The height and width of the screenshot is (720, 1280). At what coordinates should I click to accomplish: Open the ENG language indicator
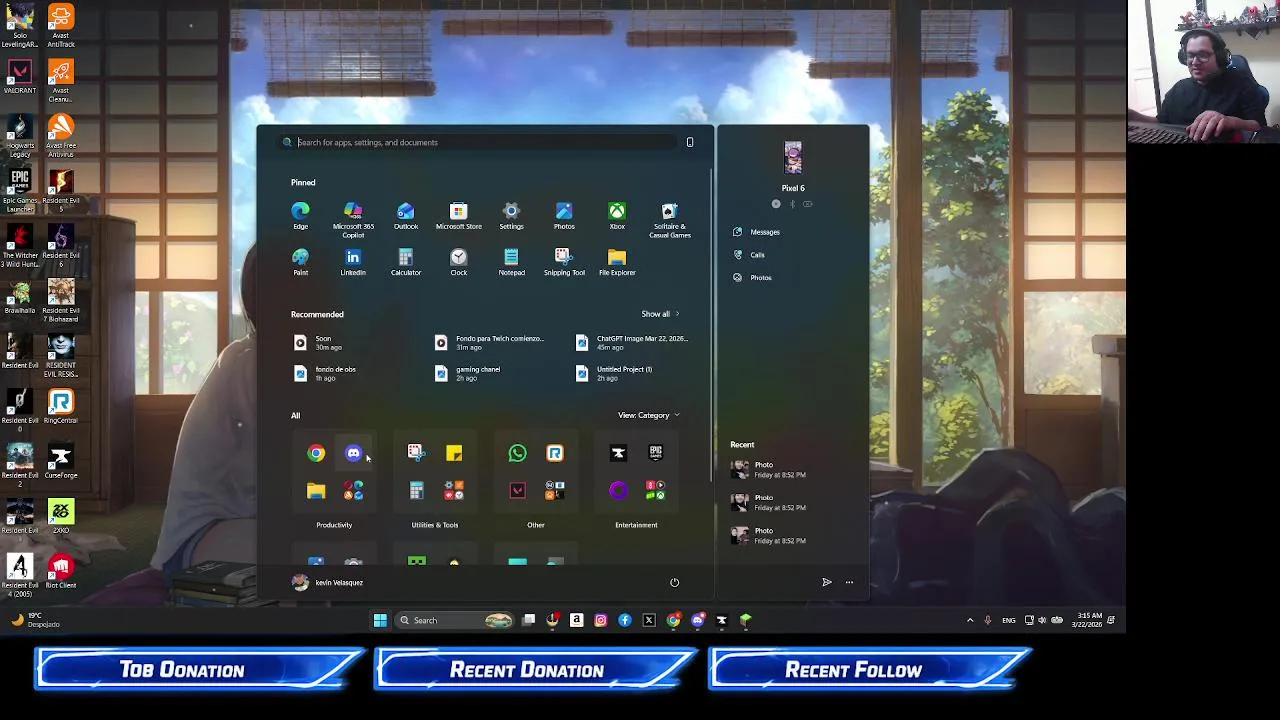1009,620
